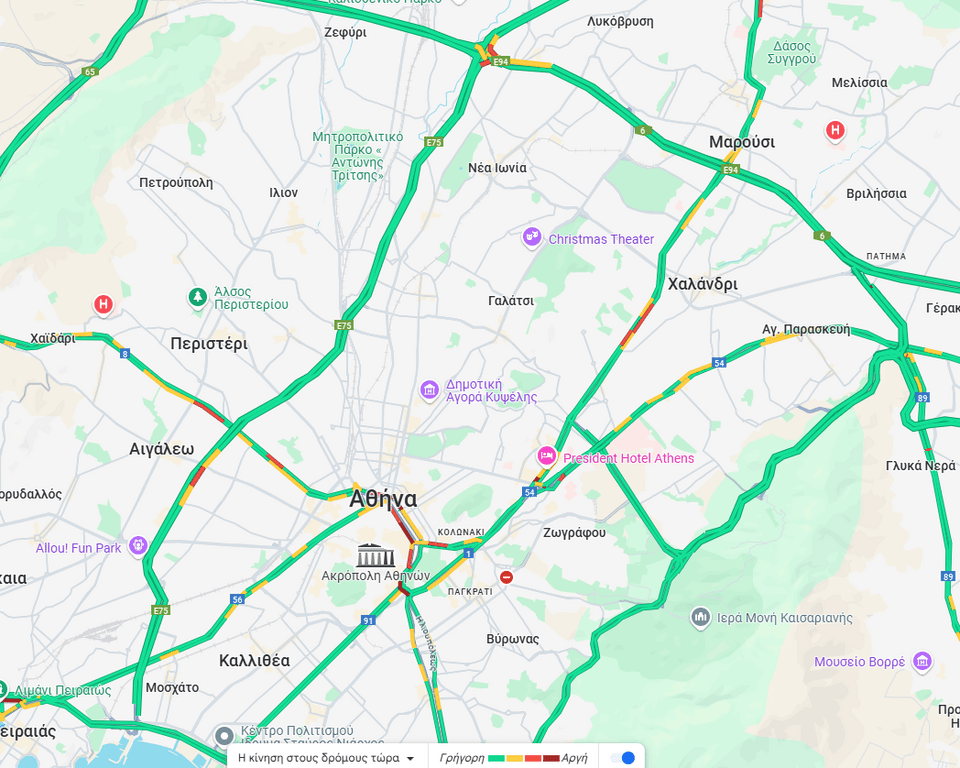This screenshot has width=960, height=768.
Task: Select the red road-closure icon near Παγκράτι
Action: 506,577
